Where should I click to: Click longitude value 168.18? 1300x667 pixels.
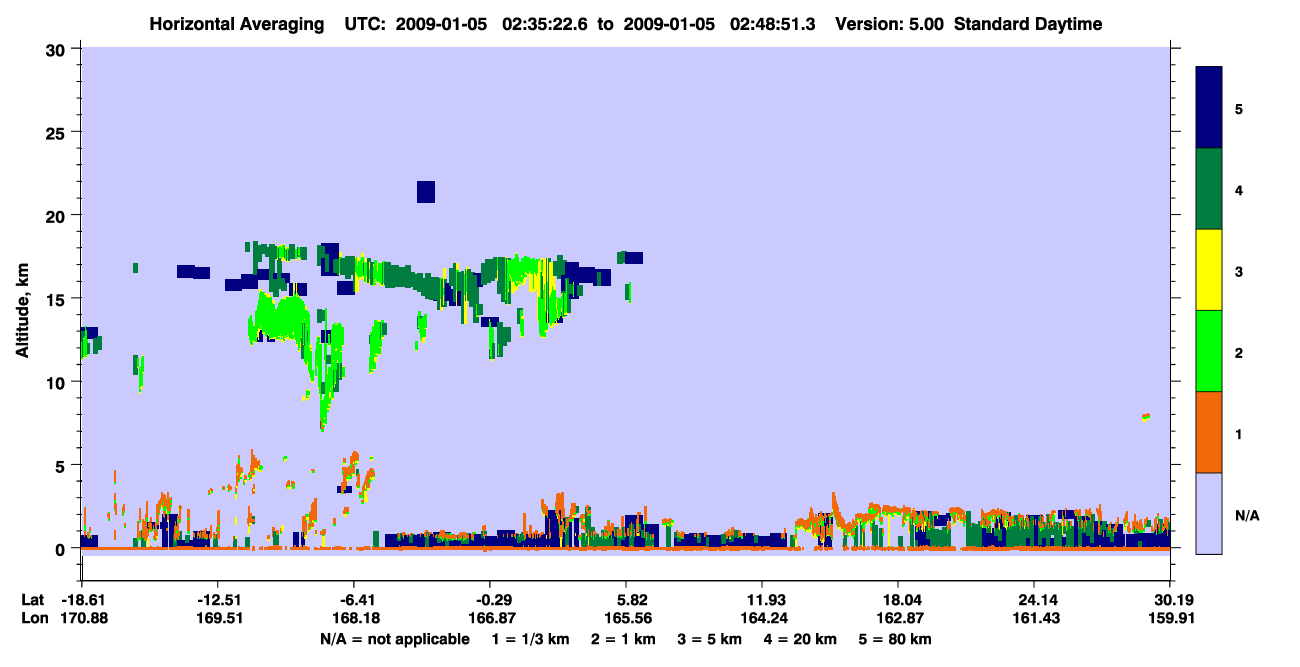pyautogui.click(x=354, y=619)
